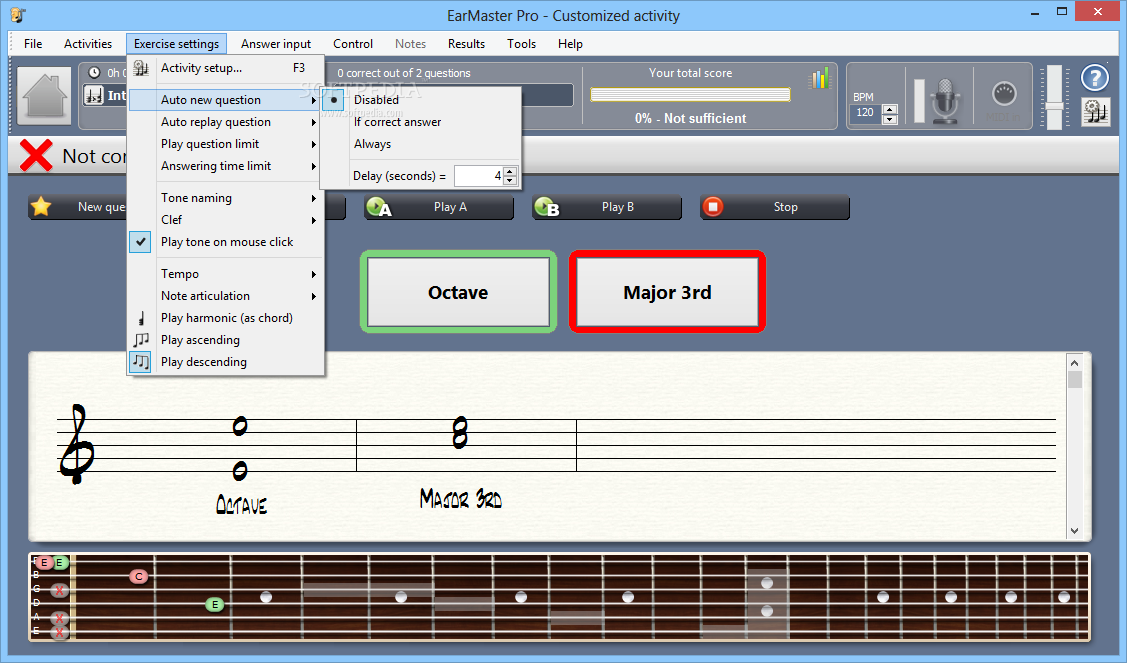Screen dimensions: 1127x663
Task: Open the Tools menu
Action: pos(521,44)
